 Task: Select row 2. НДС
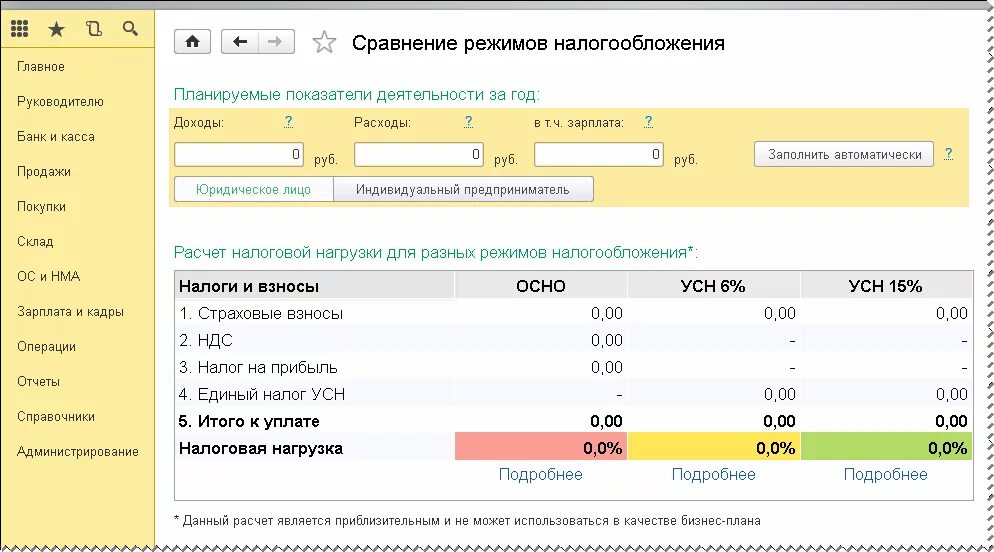574,340
